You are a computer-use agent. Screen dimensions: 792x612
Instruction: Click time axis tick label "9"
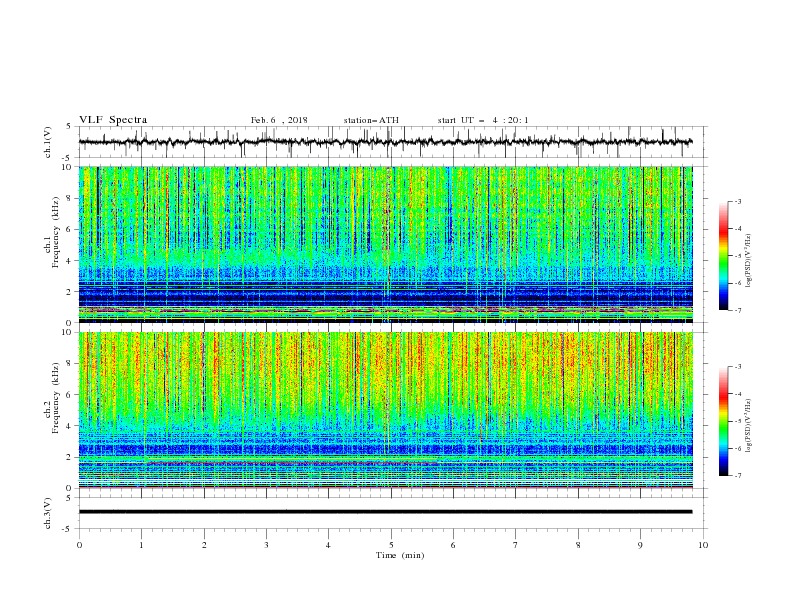pyautogui.click(x=640, y=545)
